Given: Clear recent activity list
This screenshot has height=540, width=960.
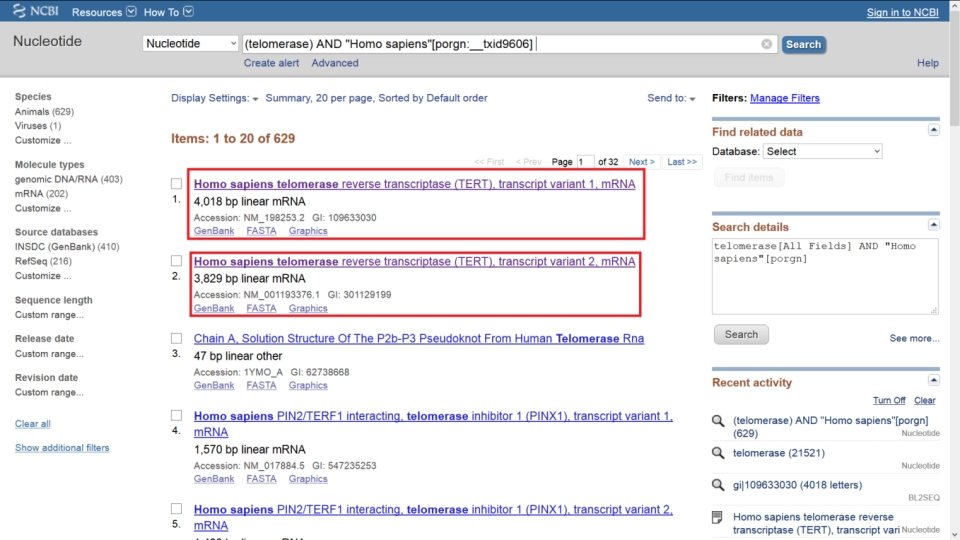Looking at the screenshot, I should click(924, 400).
